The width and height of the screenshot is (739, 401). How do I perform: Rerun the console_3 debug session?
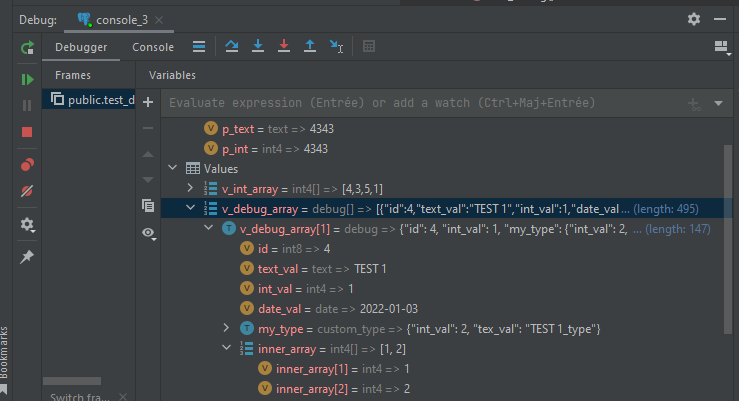tap(27, 48)
